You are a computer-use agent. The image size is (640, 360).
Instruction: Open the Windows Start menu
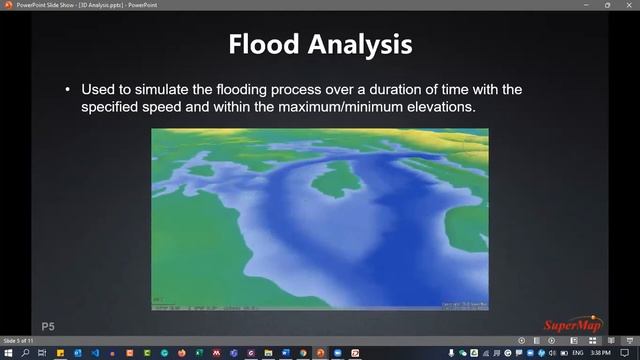click(8, 353)
